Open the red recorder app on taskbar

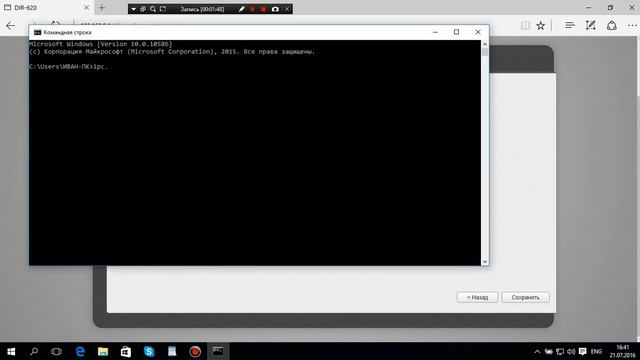pos(195,351)
